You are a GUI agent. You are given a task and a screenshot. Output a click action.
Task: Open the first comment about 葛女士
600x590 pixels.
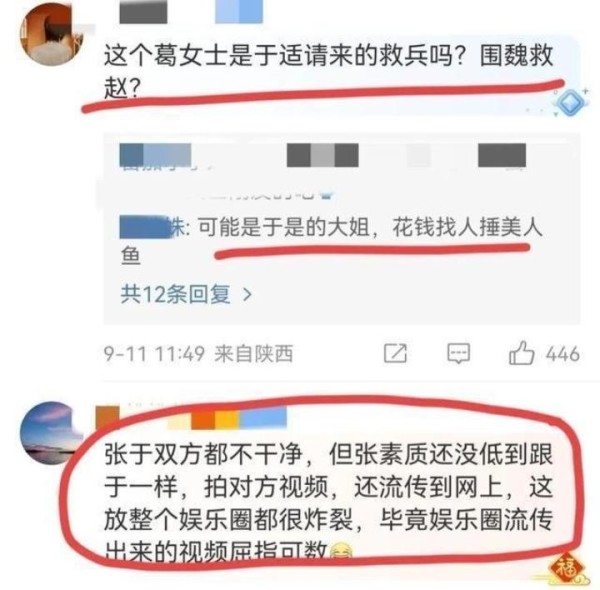[328, 72]
